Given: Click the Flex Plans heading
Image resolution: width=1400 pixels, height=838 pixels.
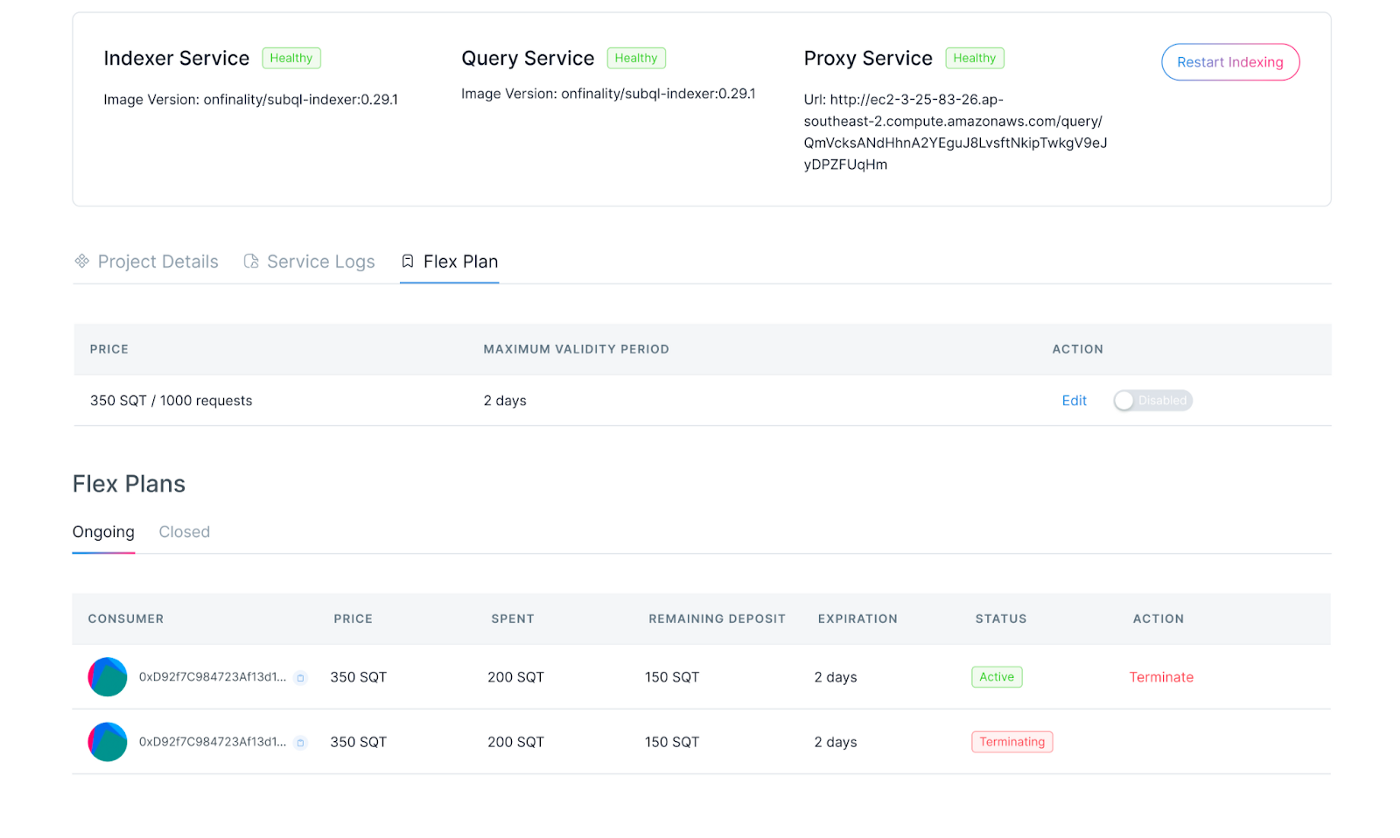Looking at the screenshot, I should pos(129,484).
